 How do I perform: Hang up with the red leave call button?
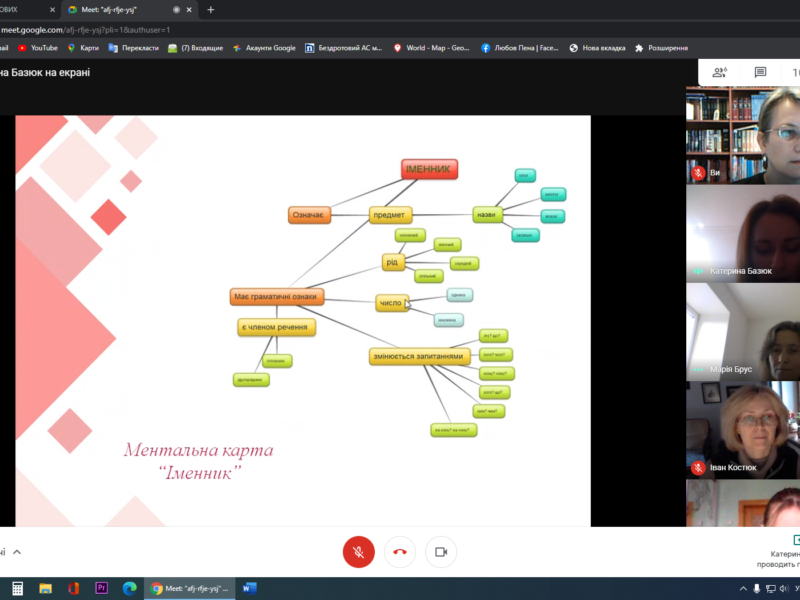401,551
